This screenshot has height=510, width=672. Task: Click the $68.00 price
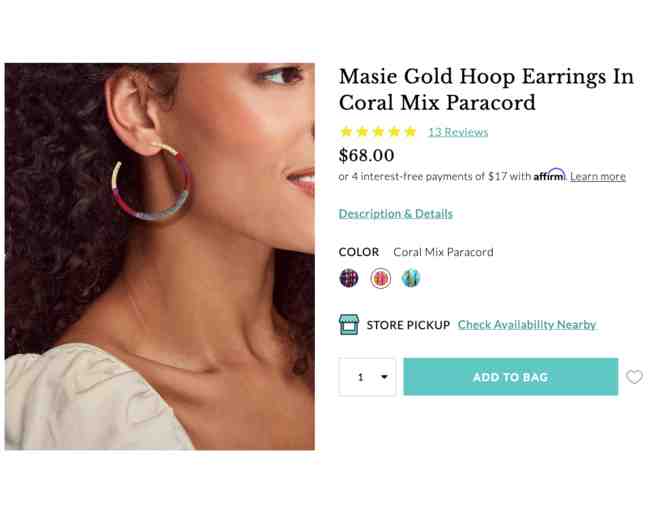(367, 155)
